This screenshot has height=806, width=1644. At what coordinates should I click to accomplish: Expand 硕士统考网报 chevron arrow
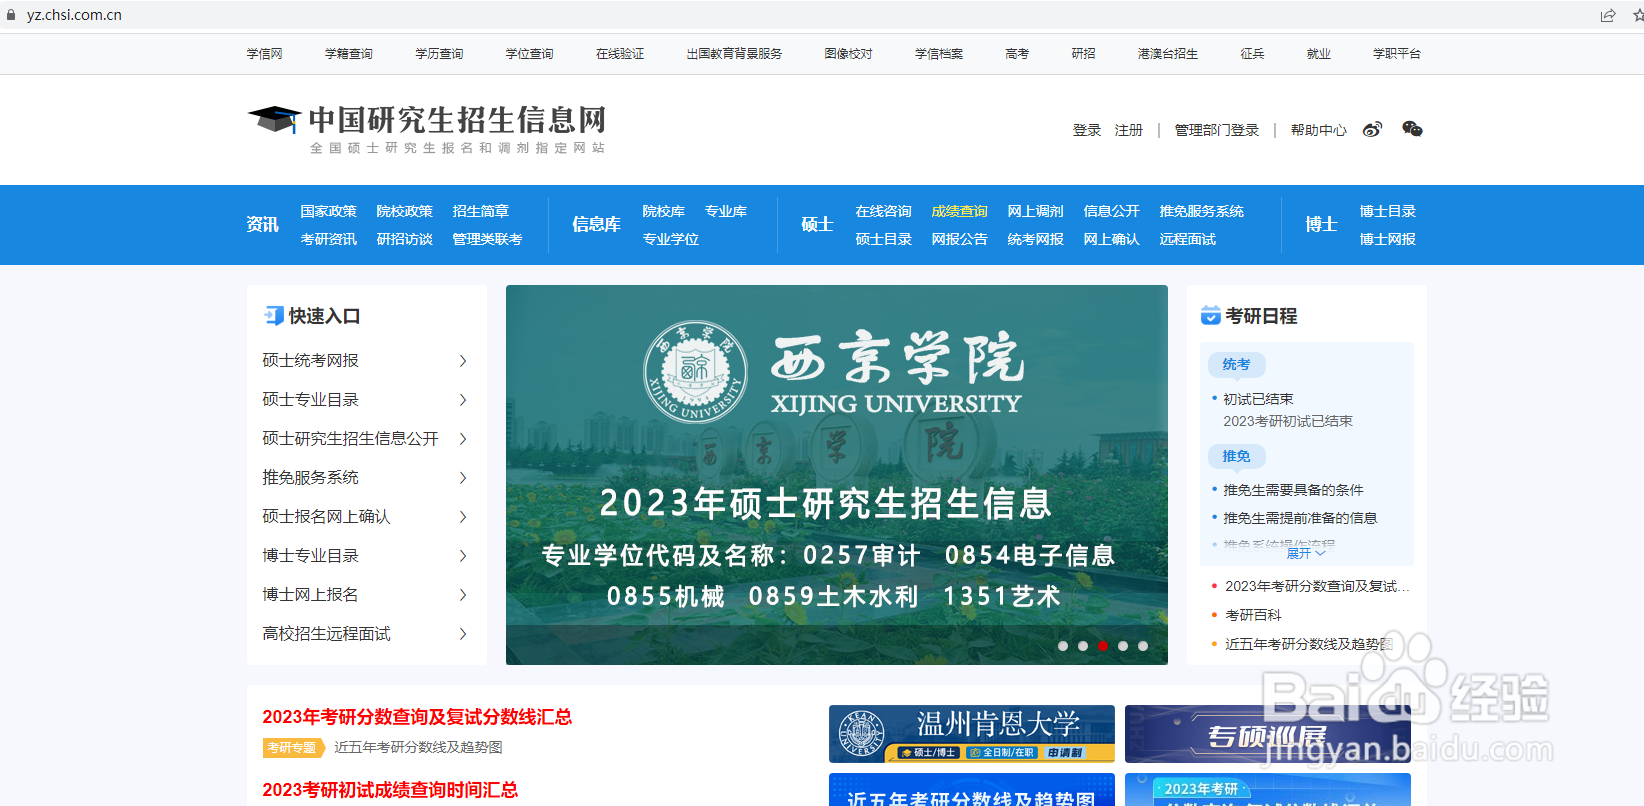tap(463, 361)
